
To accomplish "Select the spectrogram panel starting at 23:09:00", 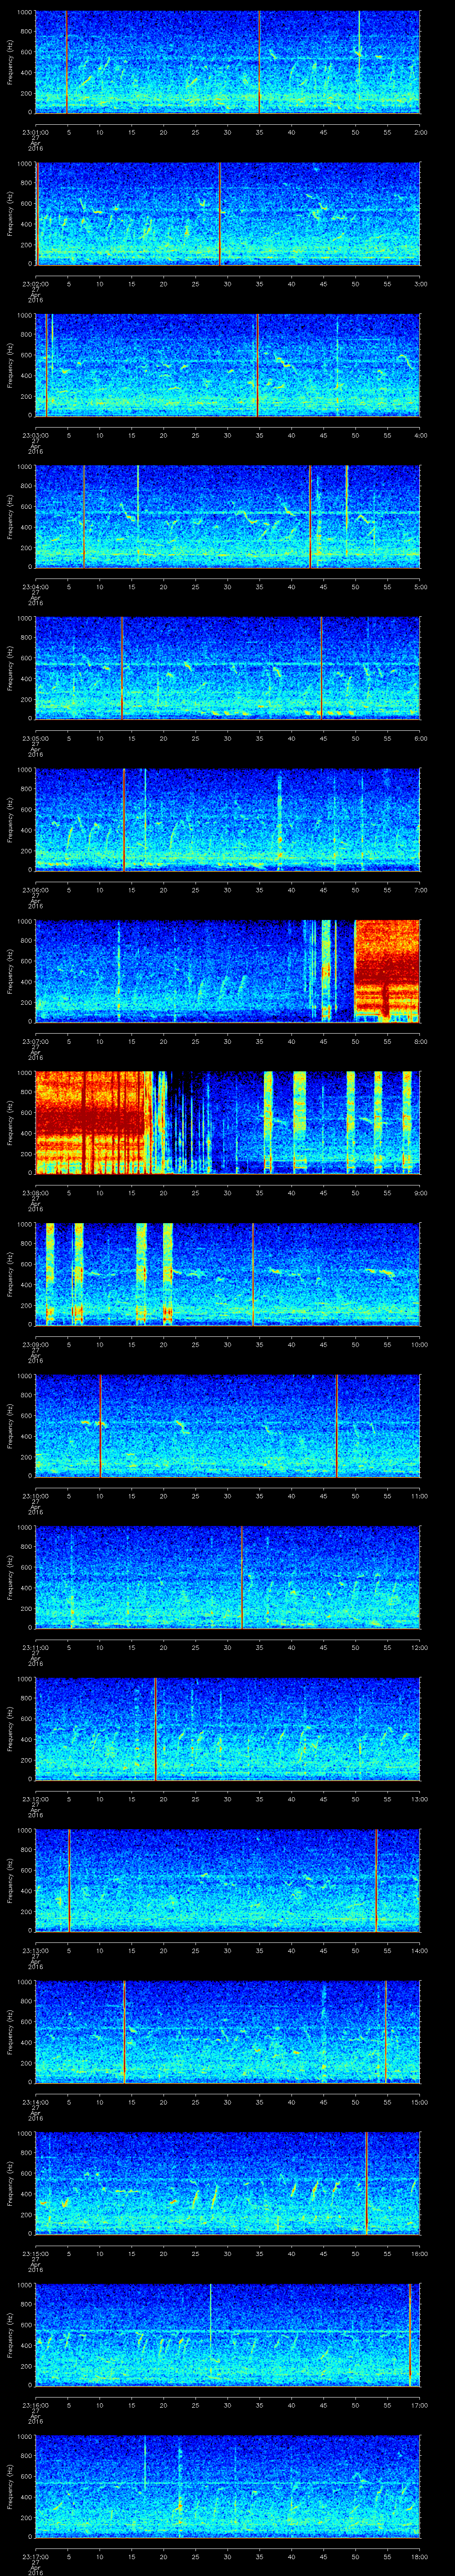I will coord(228,1274).
